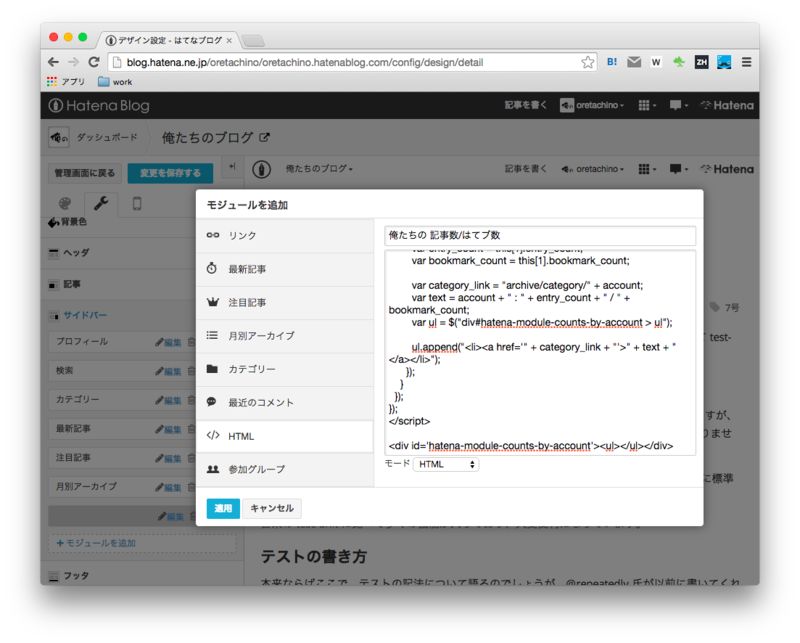Screen dimensions: 800x643
Task: Choose 月別アーカイブ module option
Action: [285, 336]
